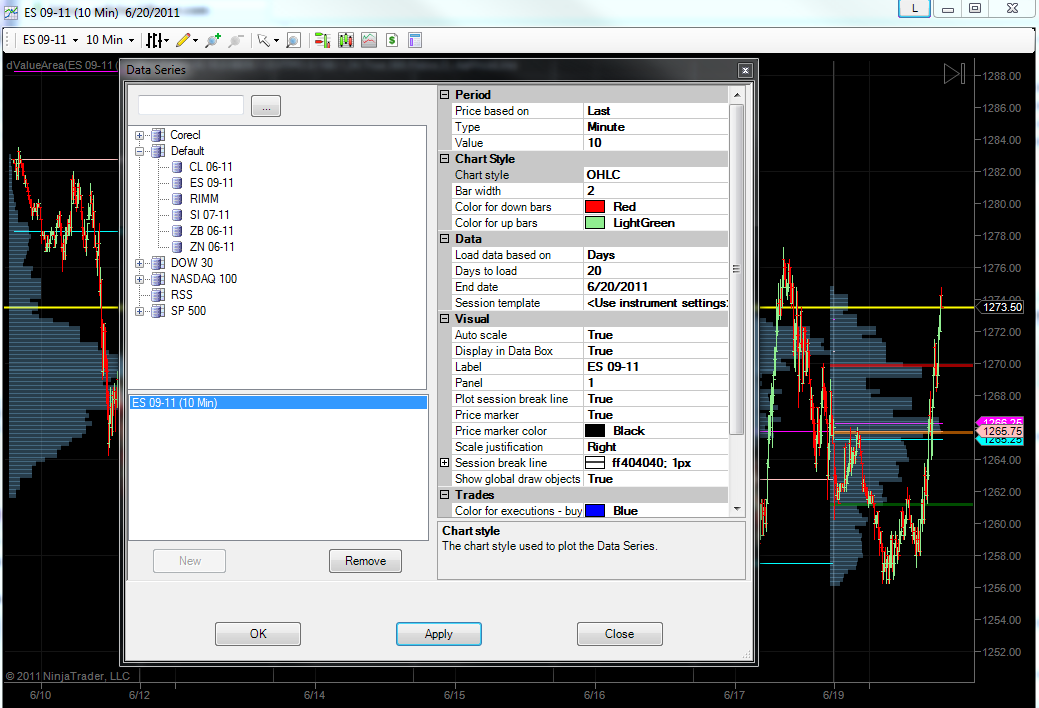Click the OK button
This screenshot has height=708, width=1039.
(258, 634)
